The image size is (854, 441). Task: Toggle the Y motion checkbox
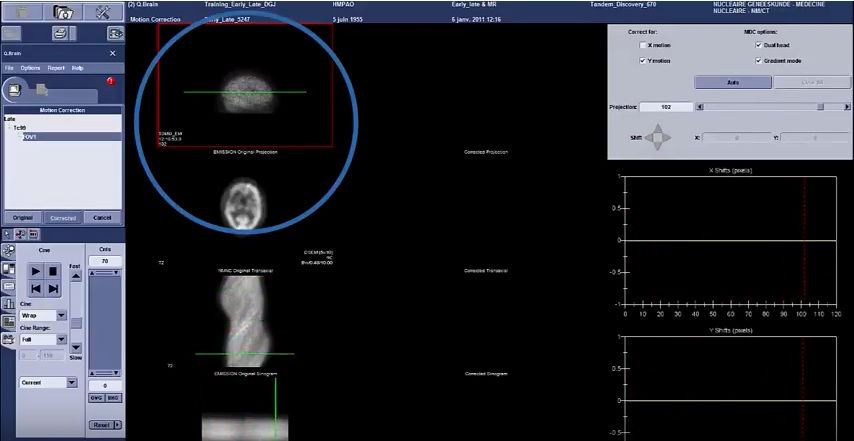643,61
